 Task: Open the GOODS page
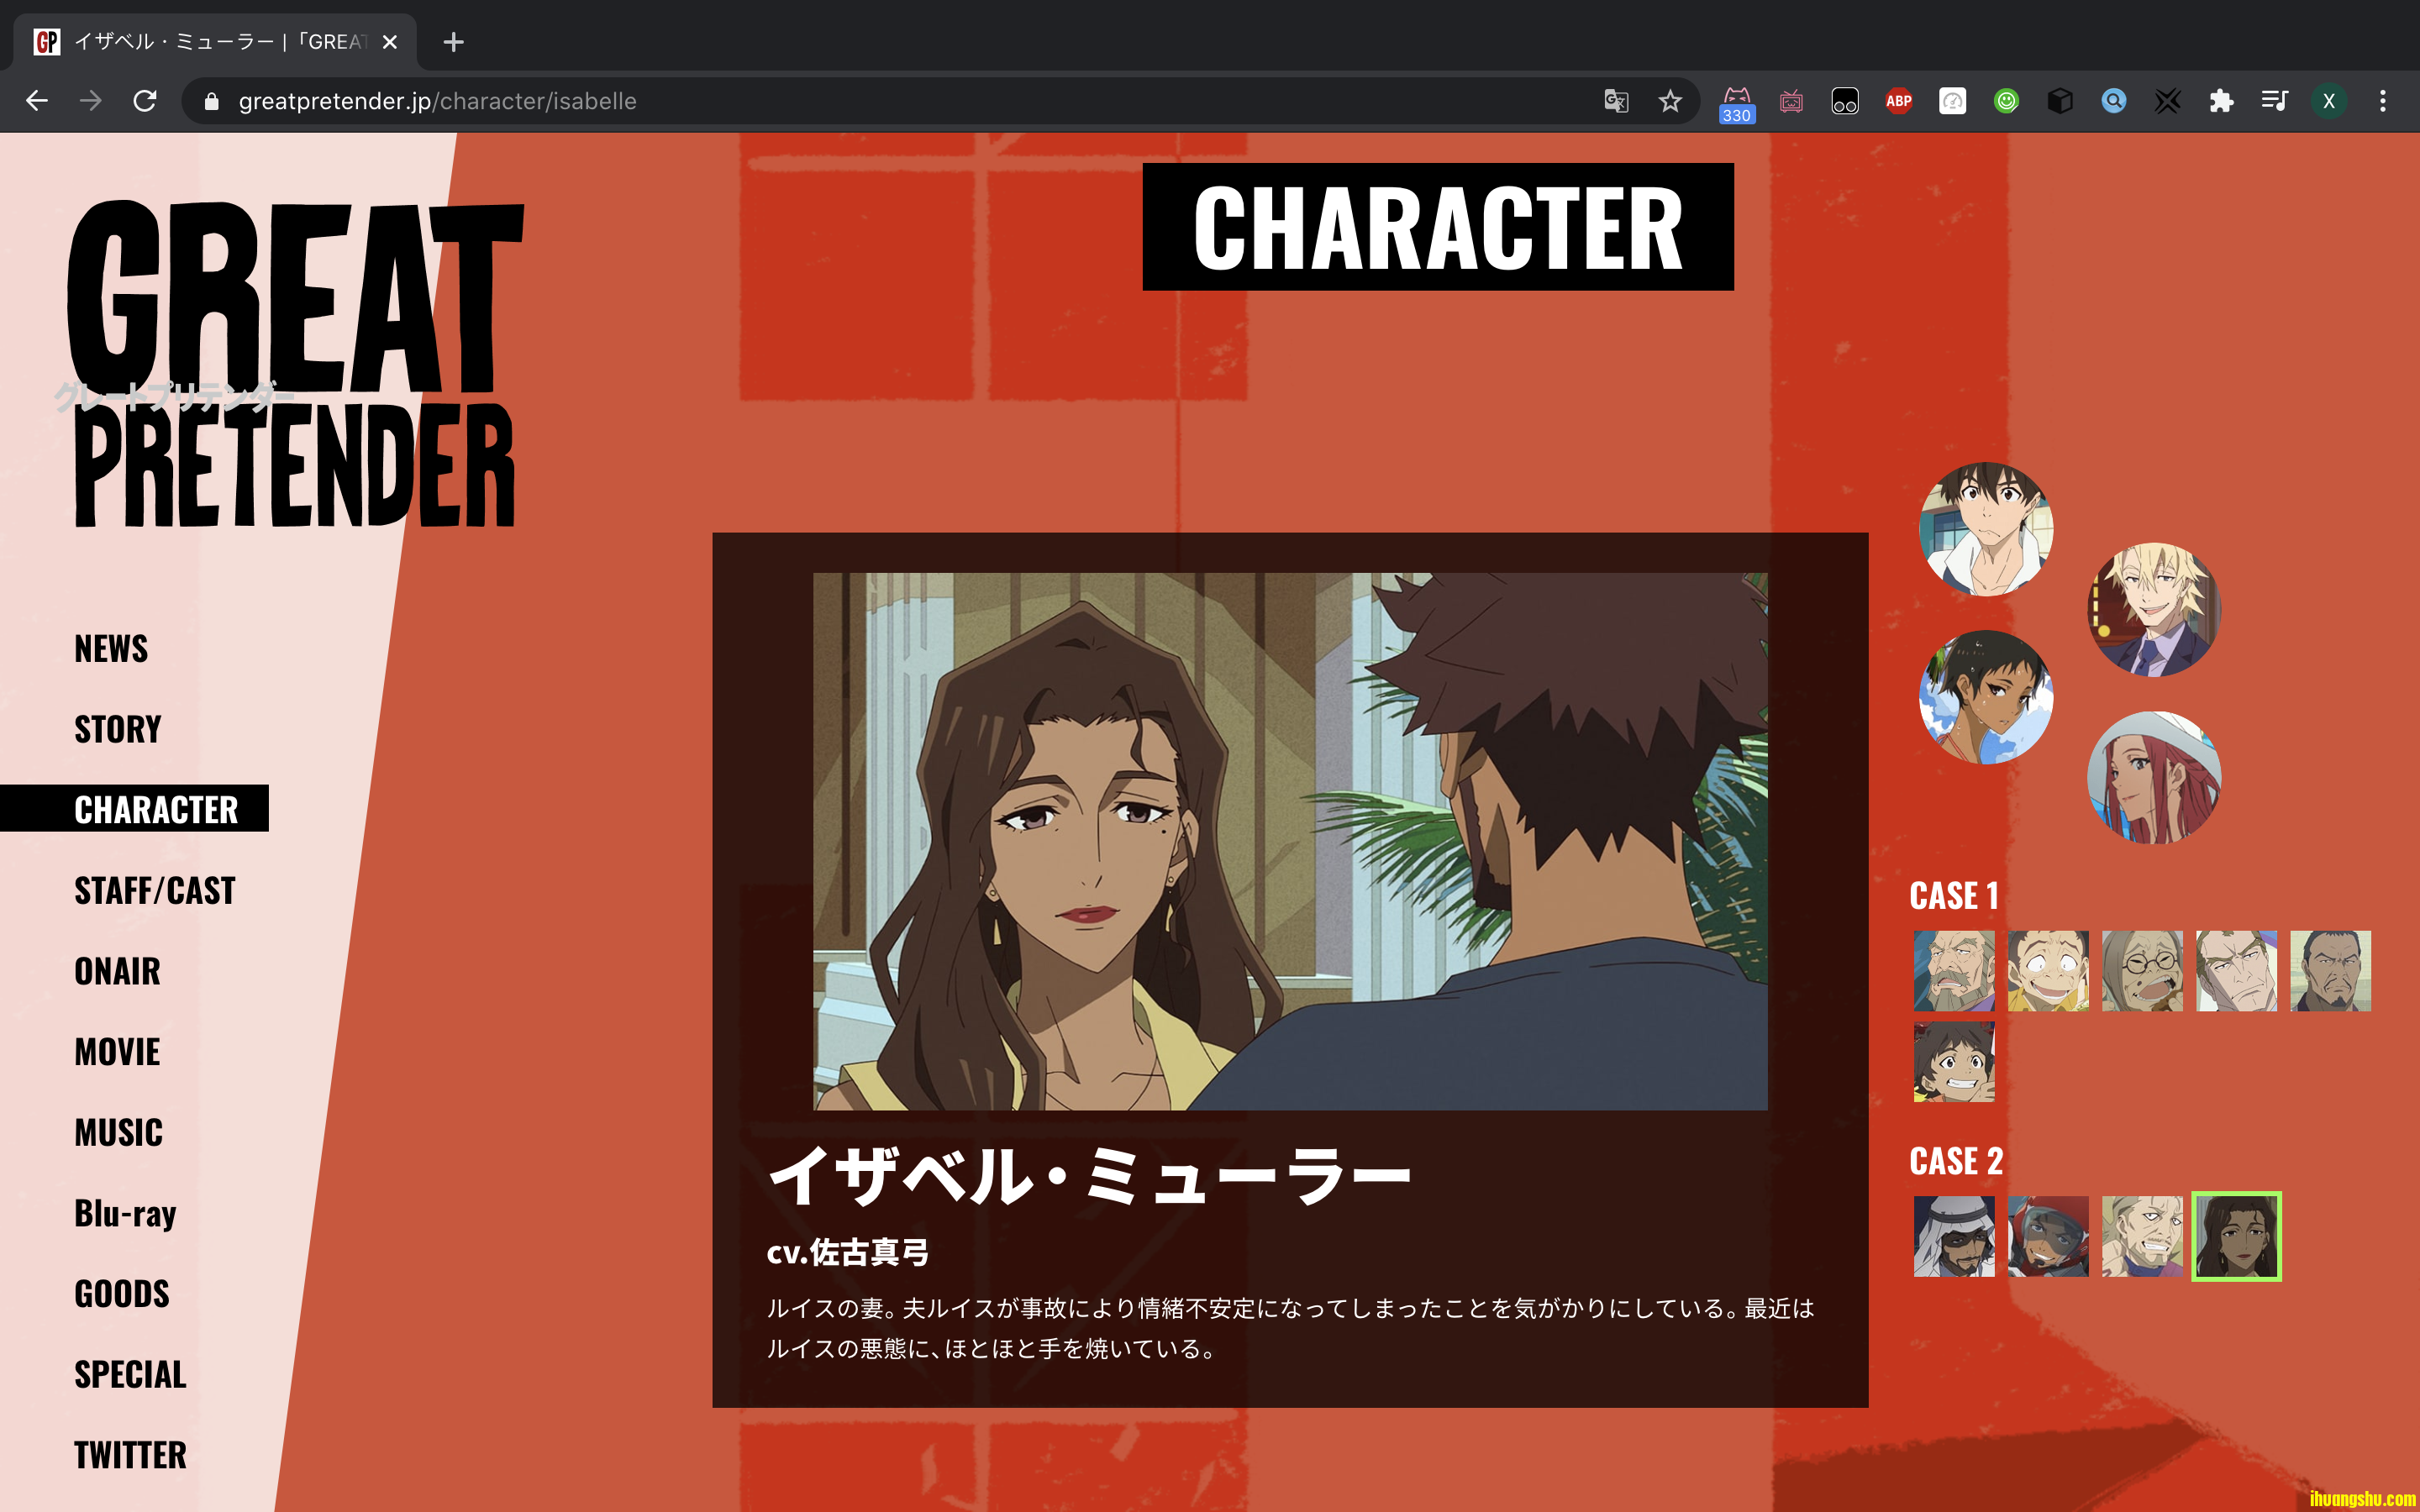click(x=122, y=1294)
